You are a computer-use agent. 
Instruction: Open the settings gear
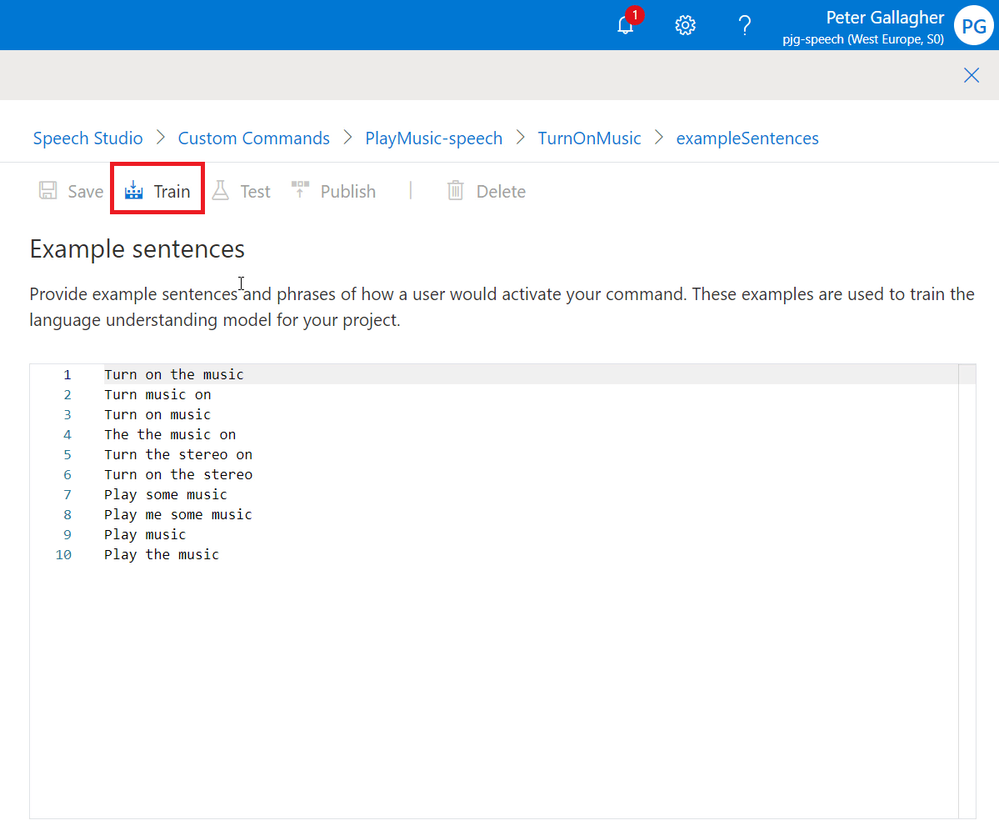[685, 25]
